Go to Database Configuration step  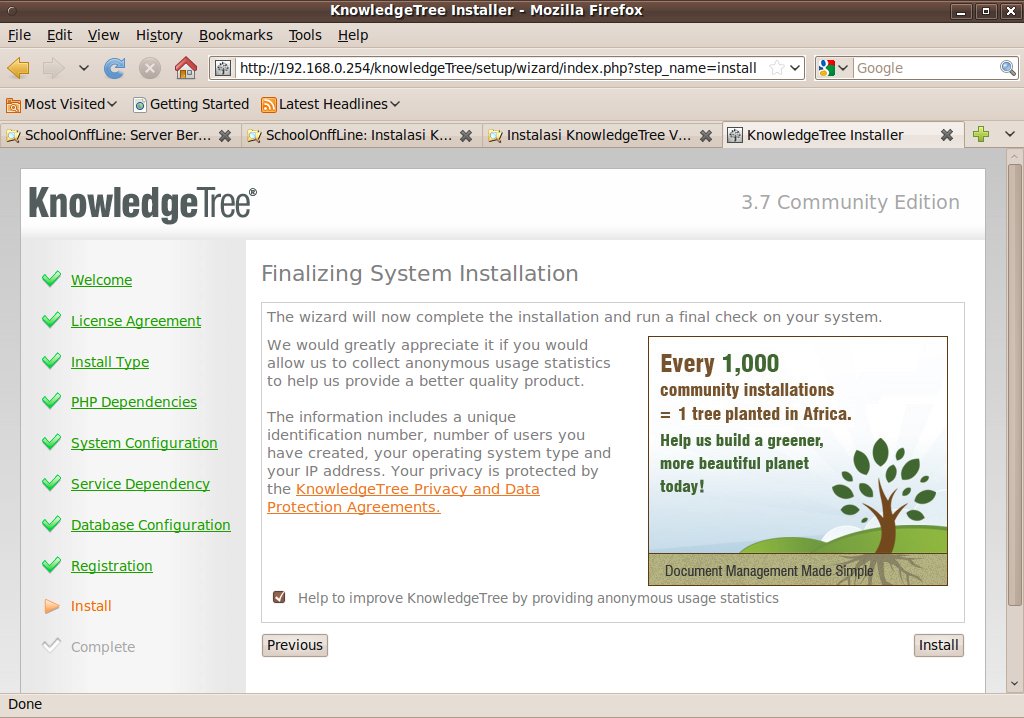coord(150,525)
